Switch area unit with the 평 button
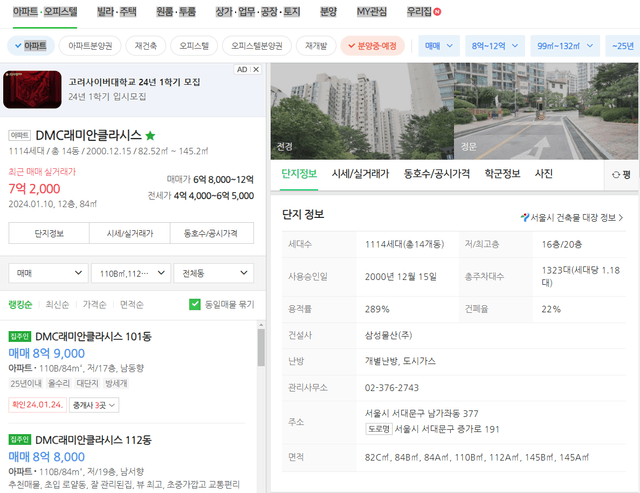 pos(622,175)
